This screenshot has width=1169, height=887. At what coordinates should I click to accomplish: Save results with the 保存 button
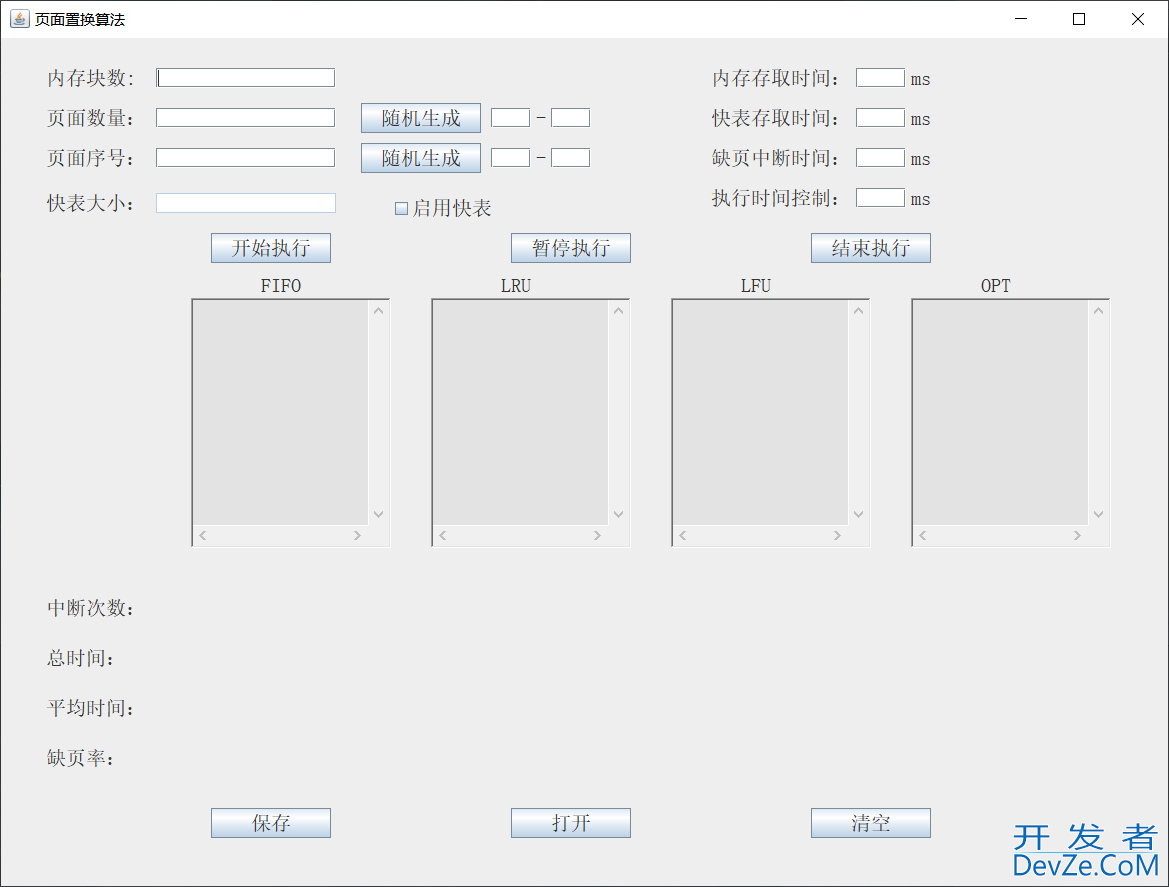270,823
